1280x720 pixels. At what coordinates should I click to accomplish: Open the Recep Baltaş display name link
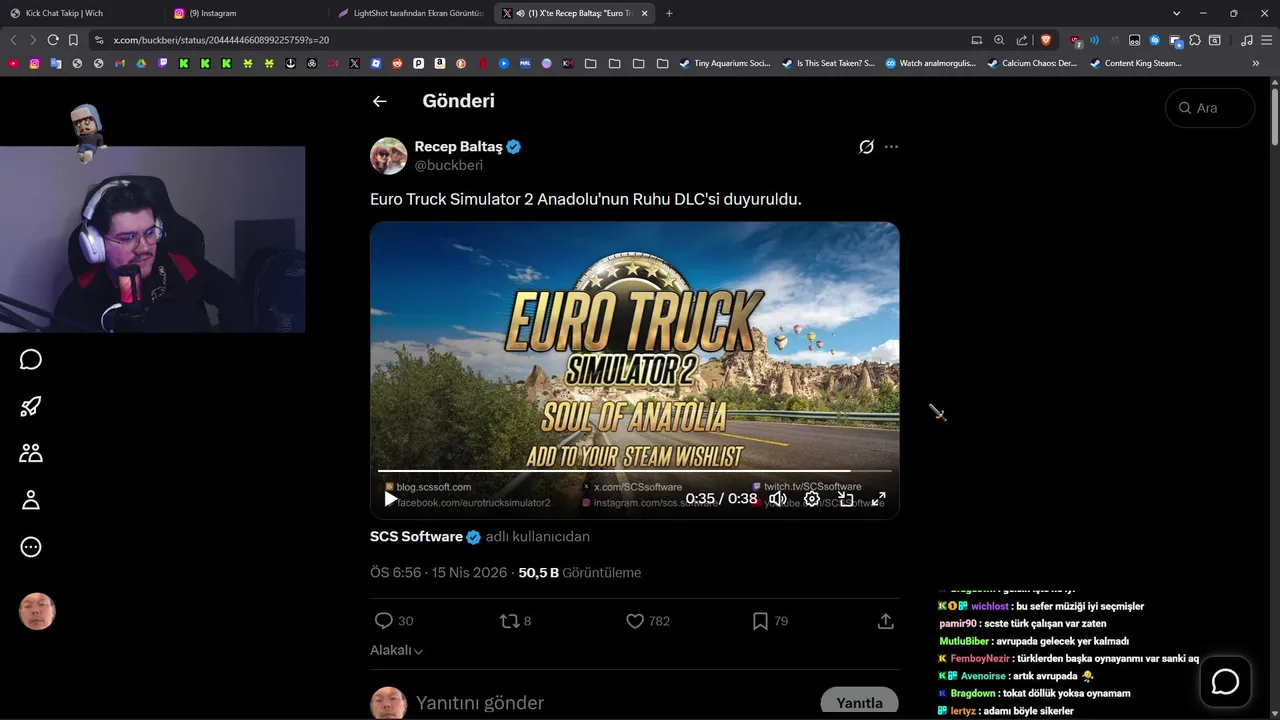point(458,147)
